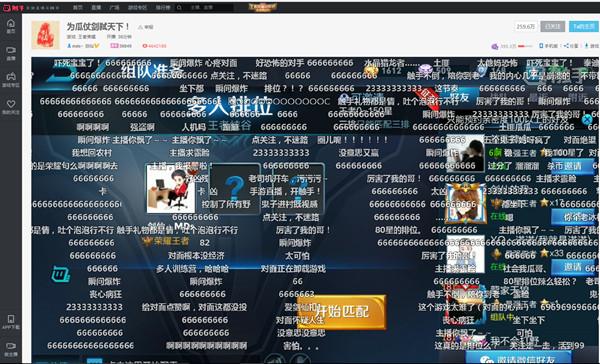Click the blue button at top right
The height and width of the screenshot is (364, 600).
coord(584,26)
